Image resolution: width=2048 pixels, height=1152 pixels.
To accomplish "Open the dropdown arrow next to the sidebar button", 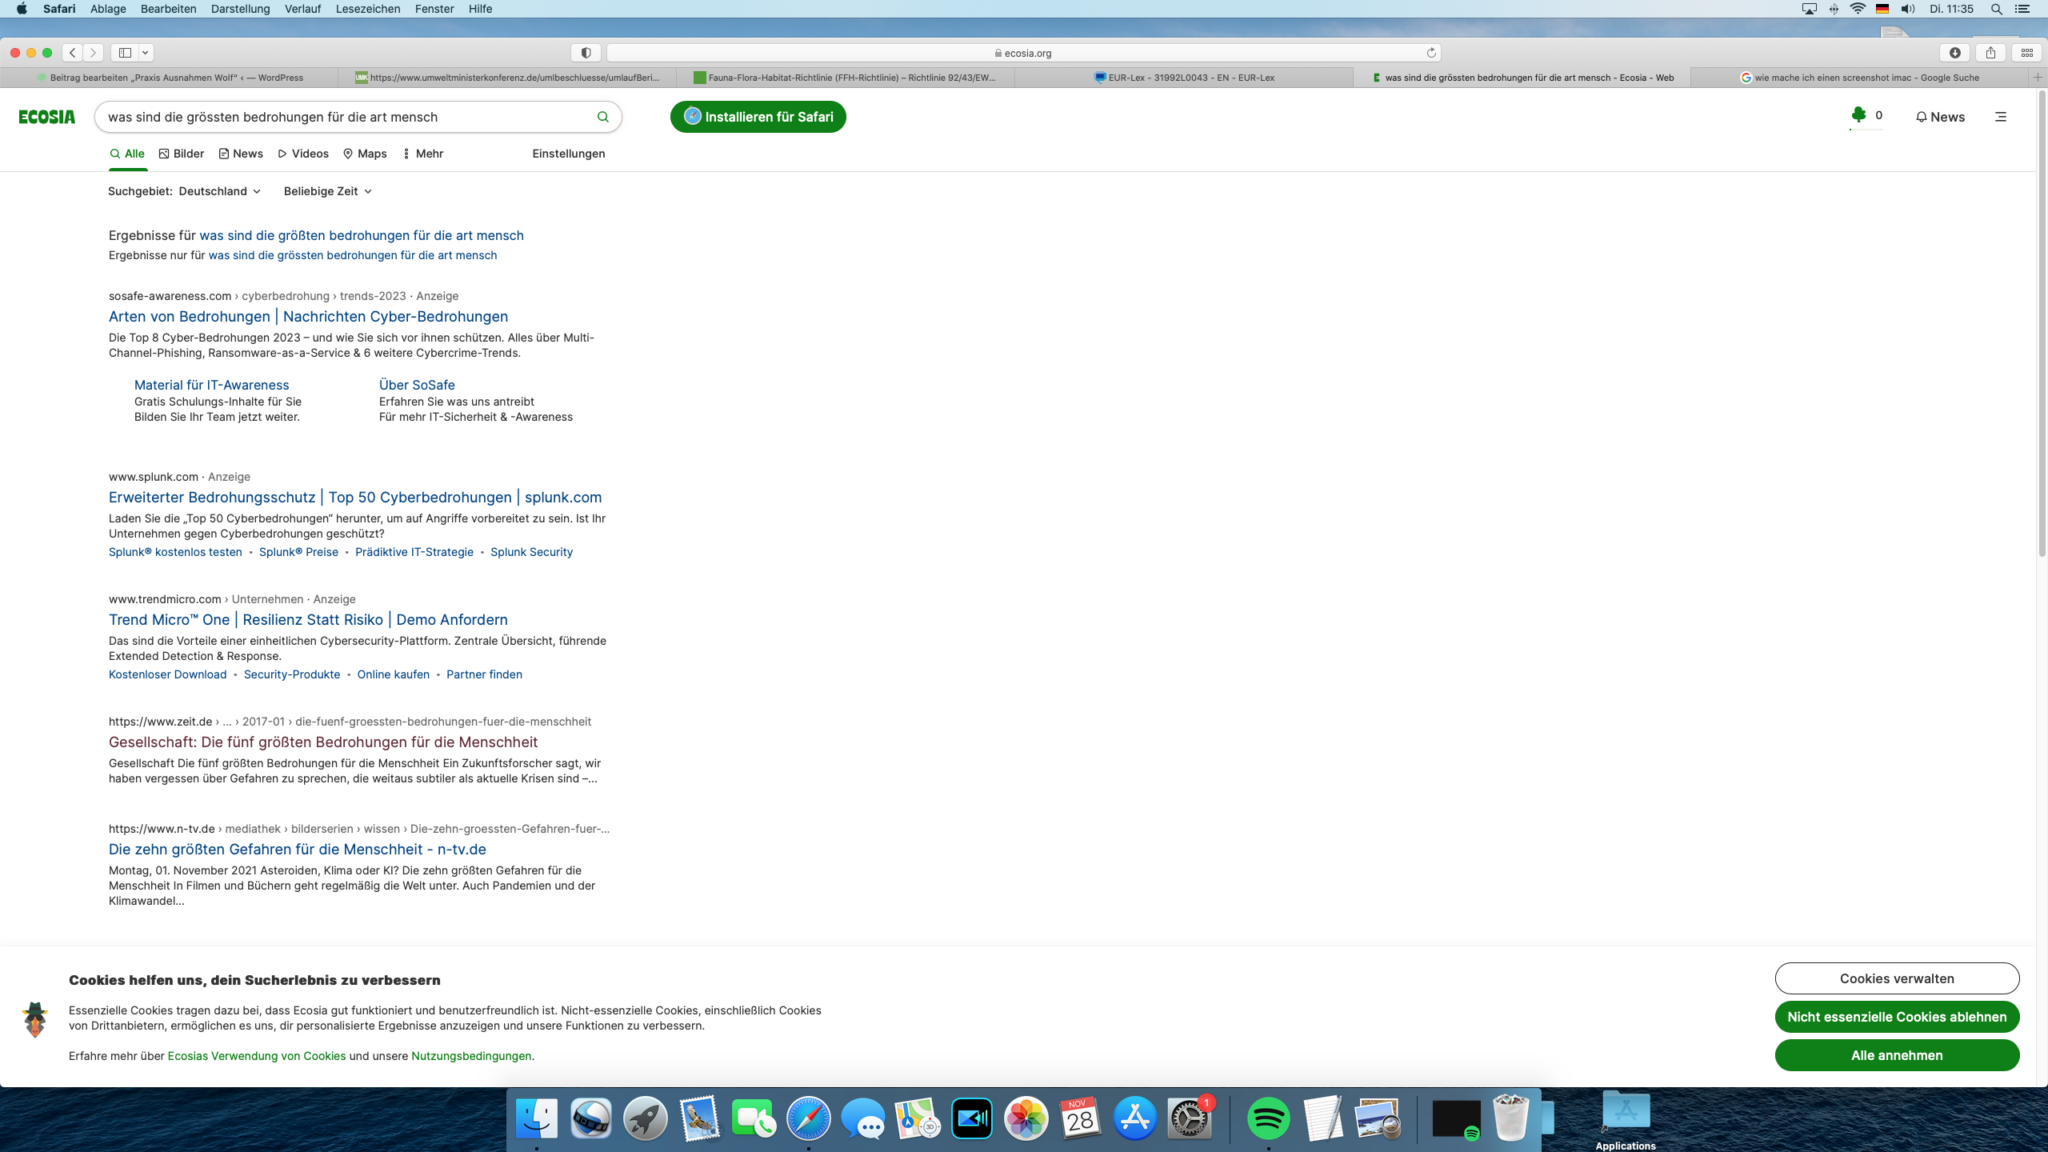I will point(146,53).
